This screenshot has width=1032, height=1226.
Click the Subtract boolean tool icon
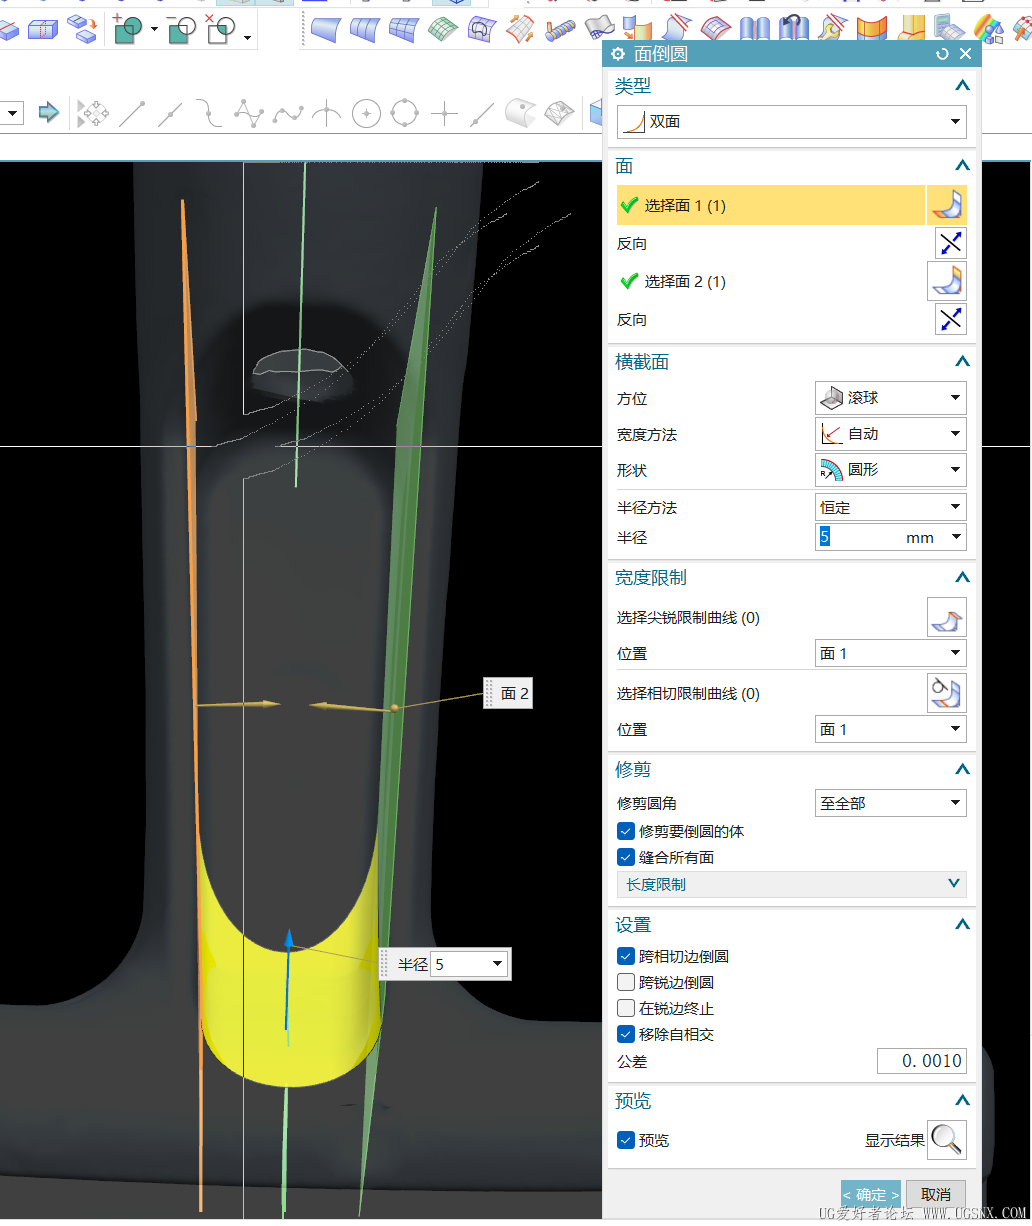tap(181, 30)
